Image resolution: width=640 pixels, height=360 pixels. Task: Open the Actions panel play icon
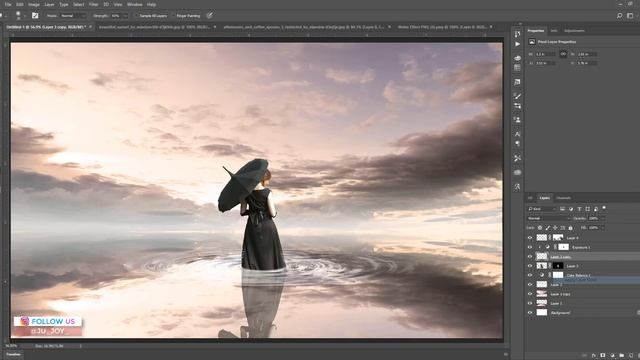click(518, 44)
